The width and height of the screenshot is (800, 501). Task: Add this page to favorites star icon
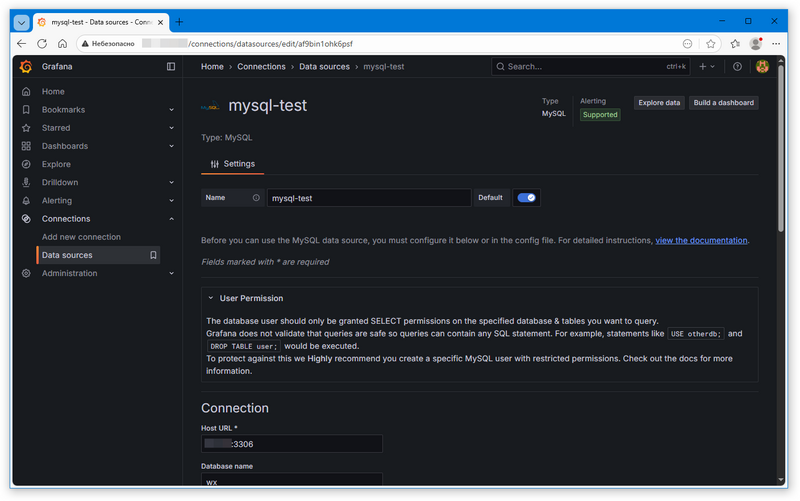[711, 44]
